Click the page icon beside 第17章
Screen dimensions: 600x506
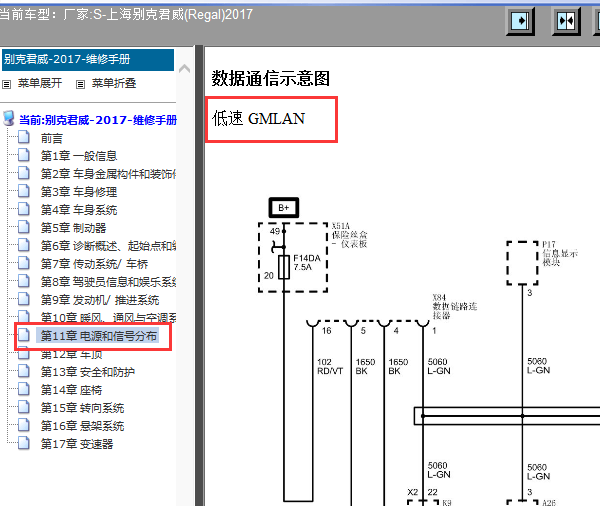pos(24,443)
